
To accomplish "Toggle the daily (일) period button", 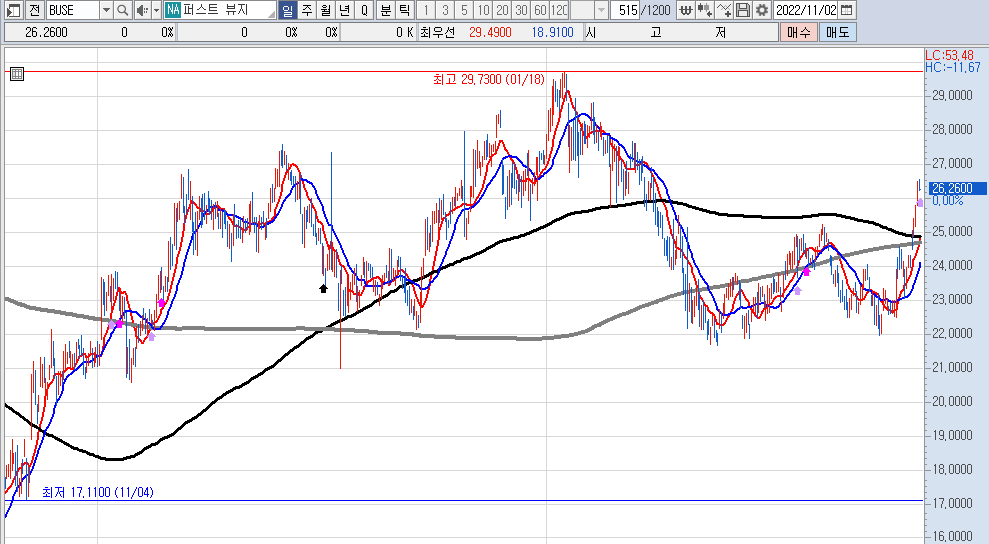I will pyautogui.click(x=287, y=10).
